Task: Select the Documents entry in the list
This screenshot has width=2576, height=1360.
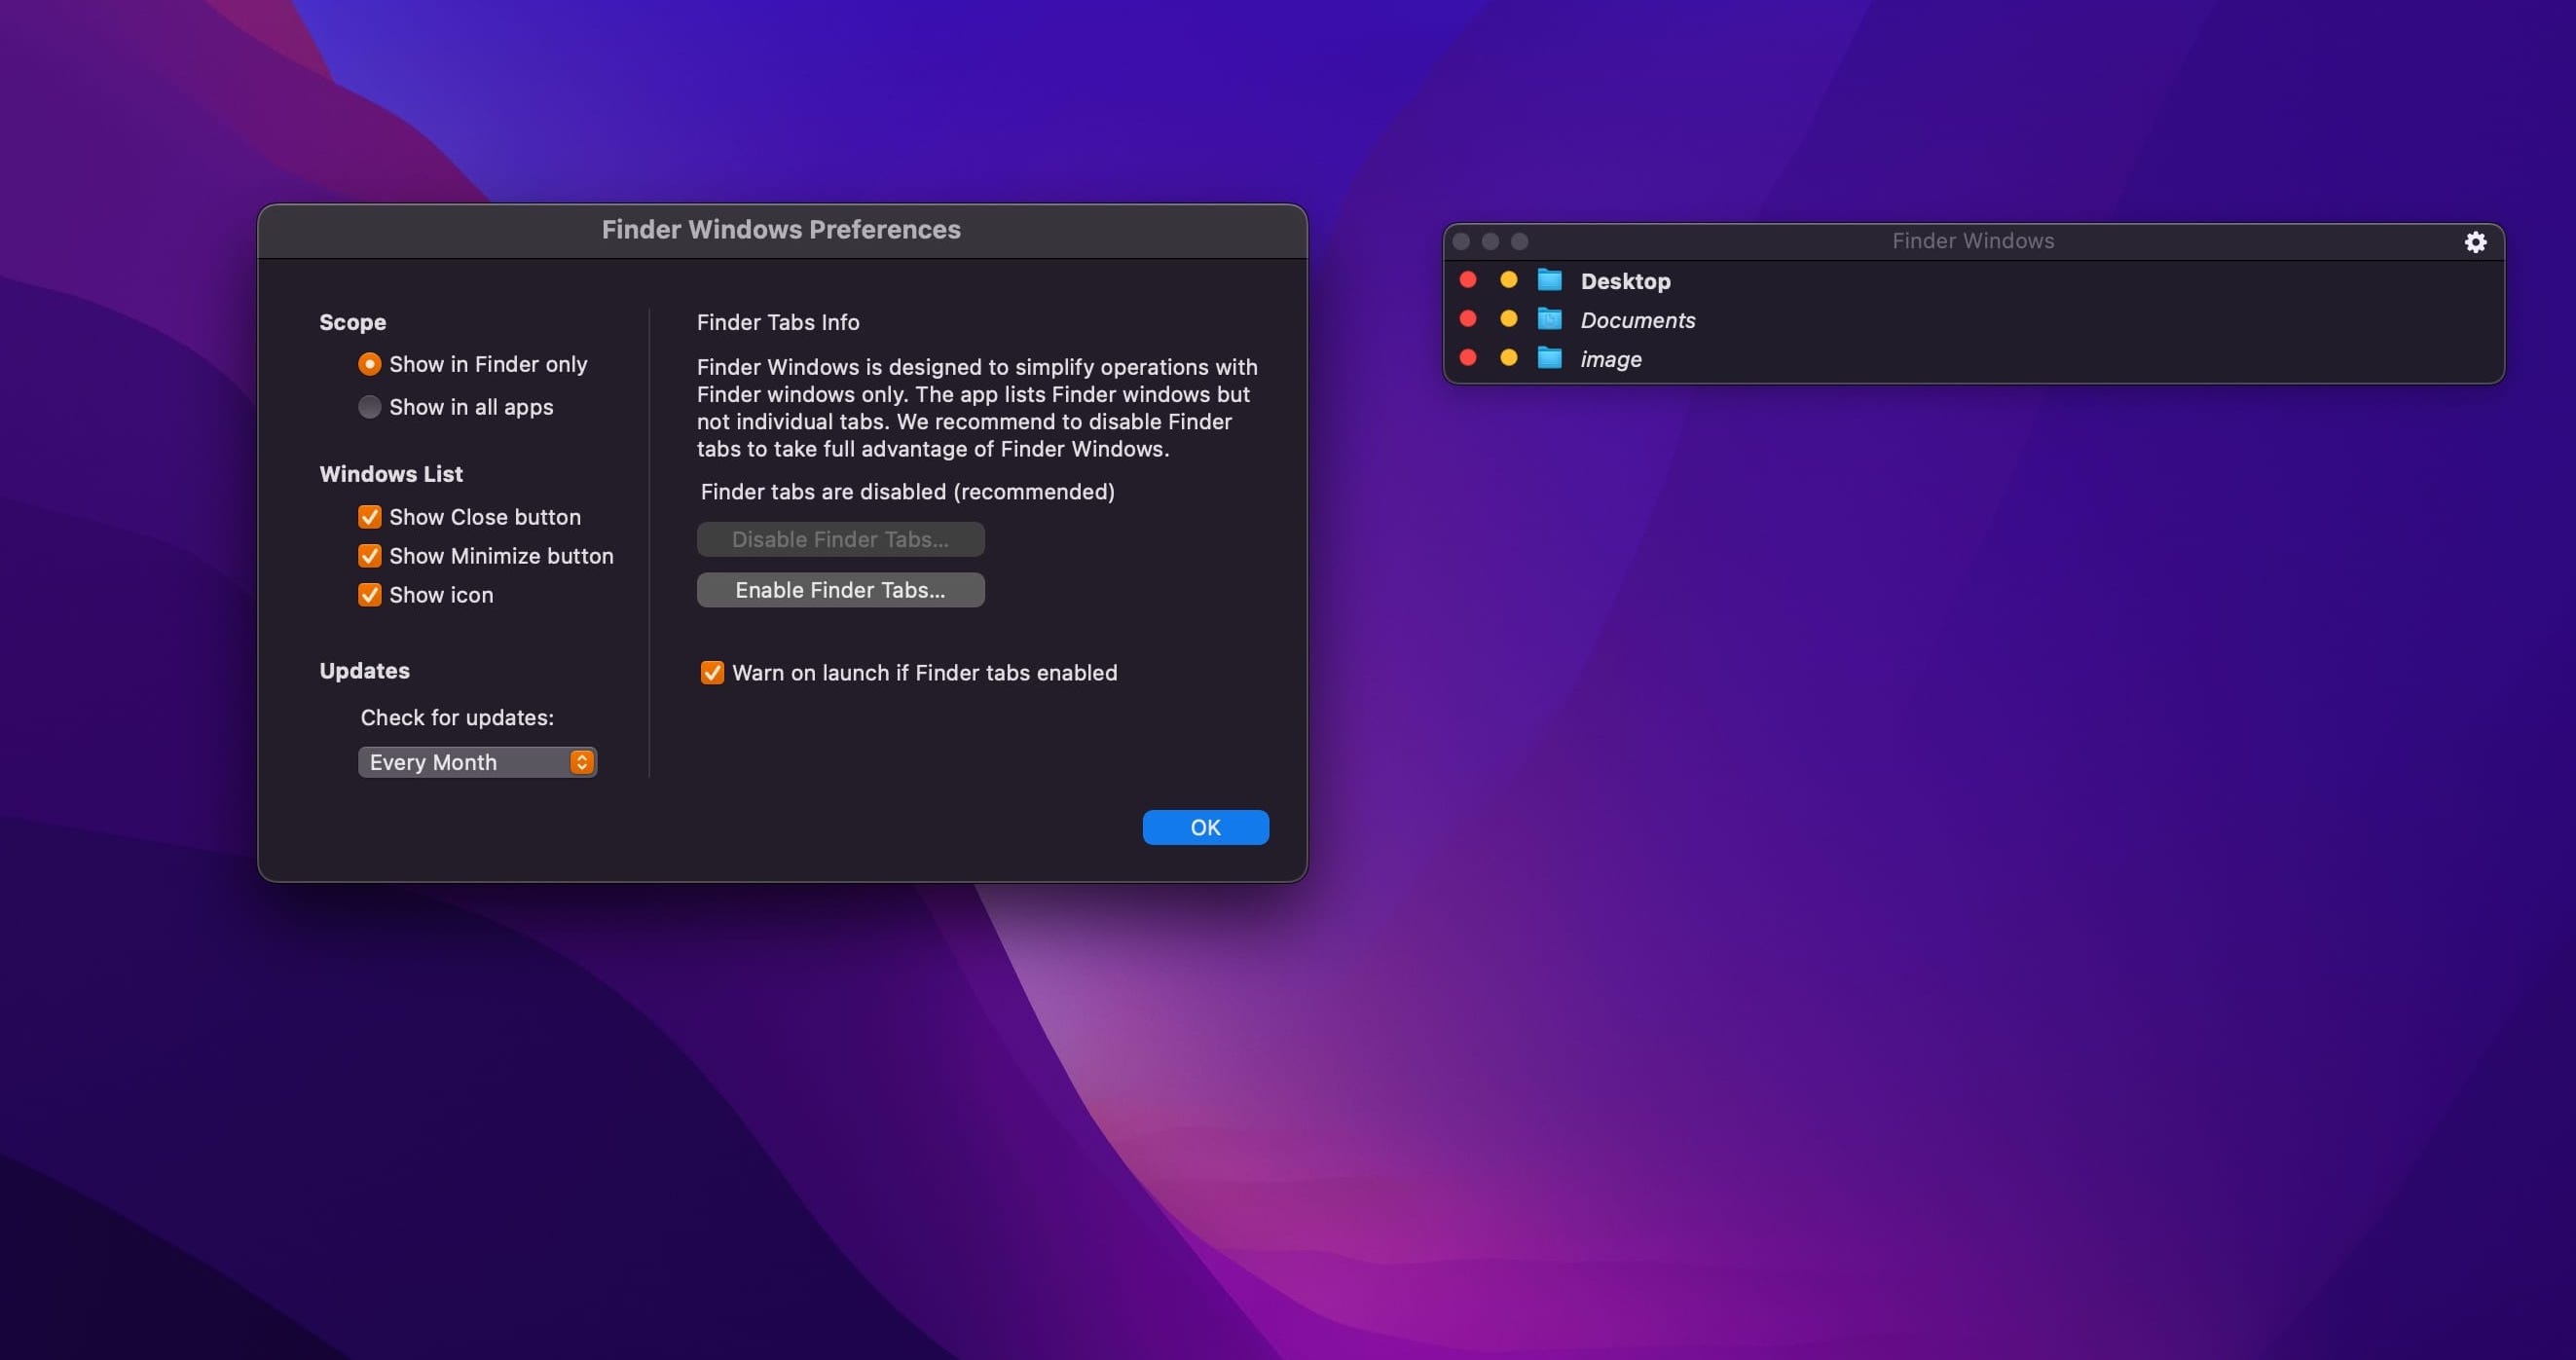Action: coord(1637,320)
